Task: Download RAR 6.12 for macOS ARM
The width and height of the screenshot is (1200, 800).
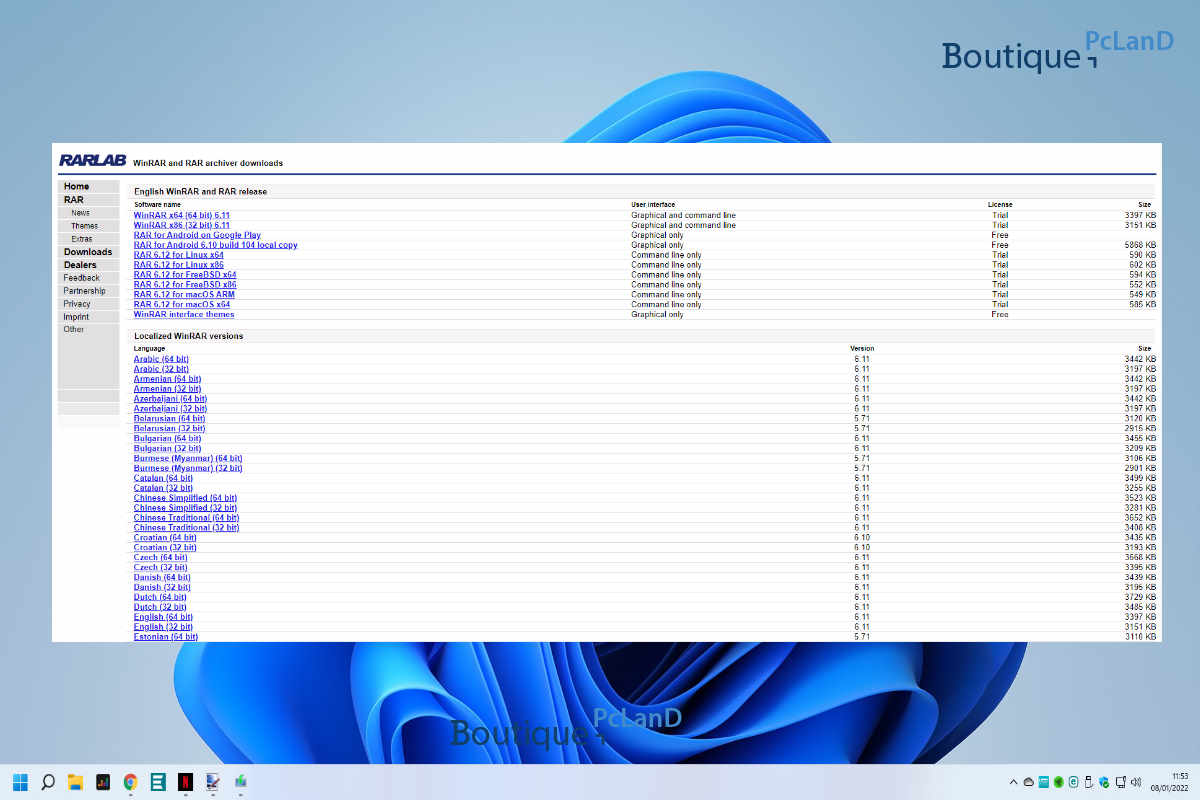Action: coord(184,295)
